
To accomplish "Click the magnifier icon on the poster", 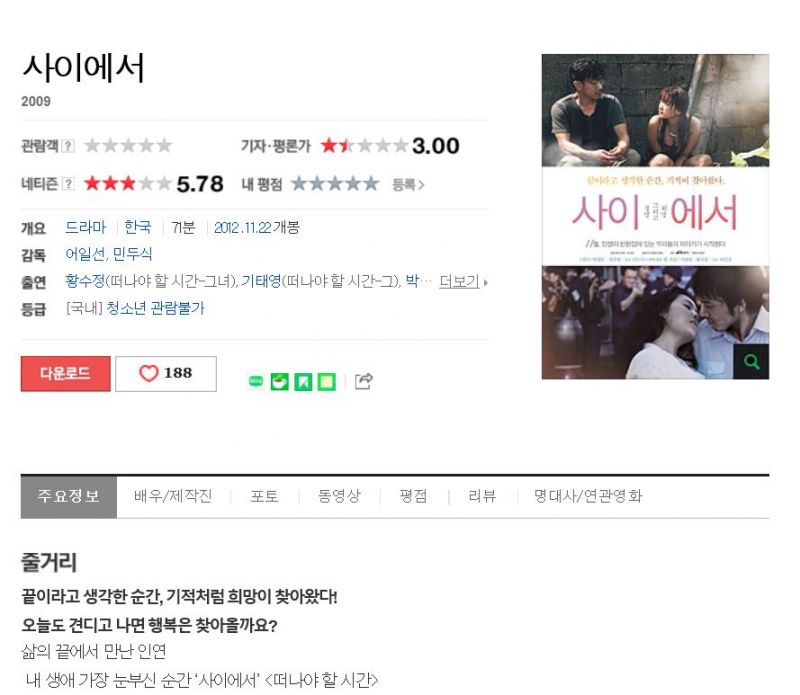I will [751, 362].
